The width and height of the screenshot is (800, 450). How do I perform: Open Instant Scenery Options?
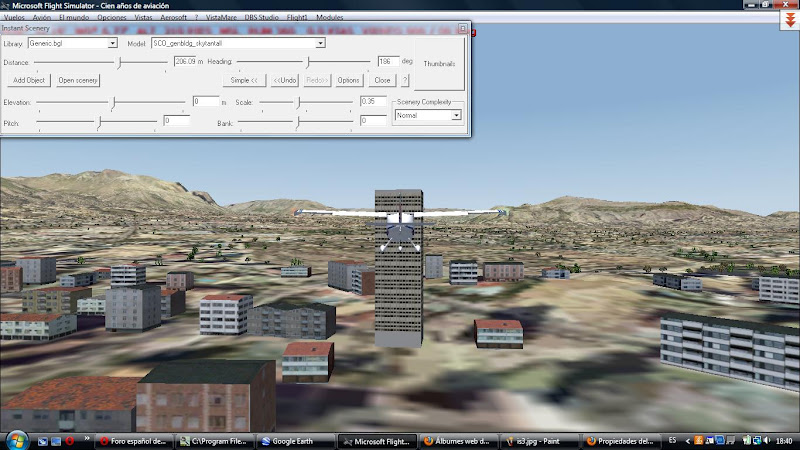(x=348, y=80)
